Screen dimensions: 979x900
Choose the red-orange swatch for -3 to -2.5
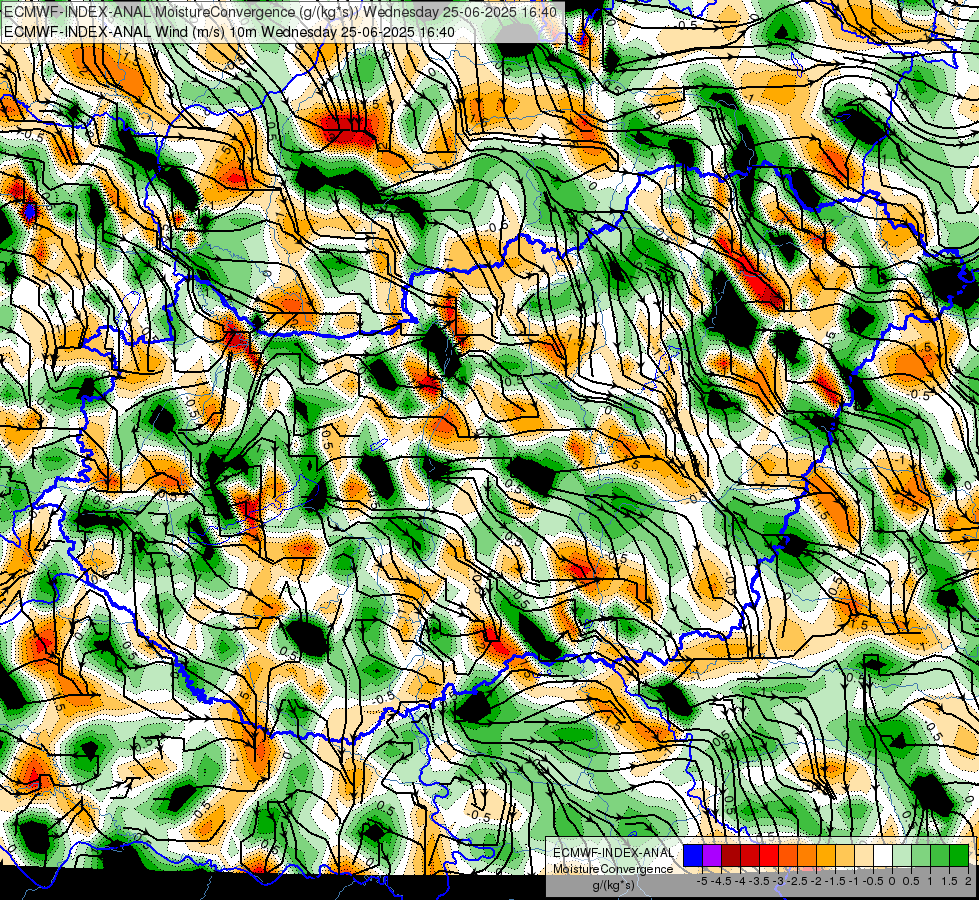pos(788,856)
